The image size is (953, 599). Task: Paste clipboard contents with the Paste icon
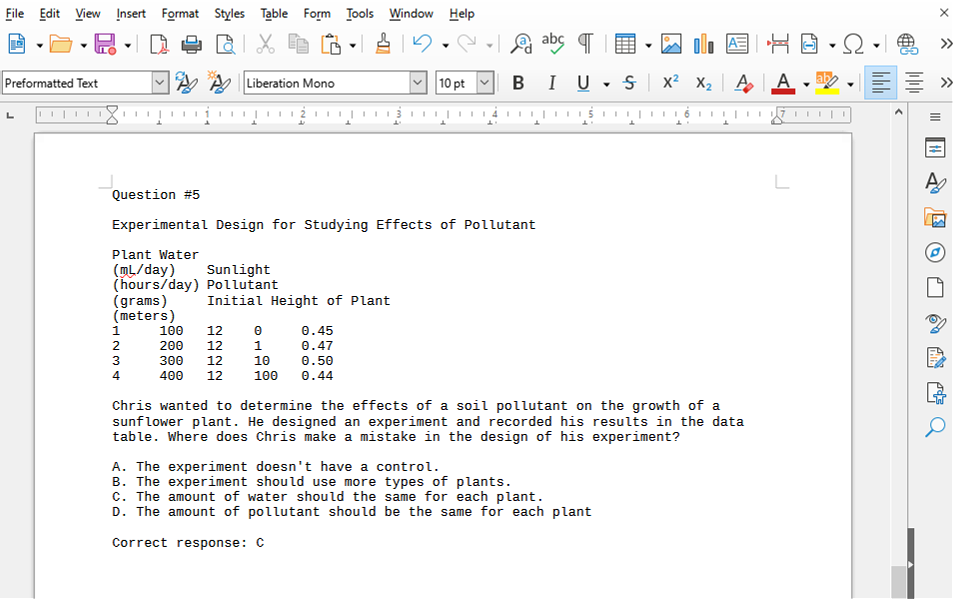[x=331, y=44]
